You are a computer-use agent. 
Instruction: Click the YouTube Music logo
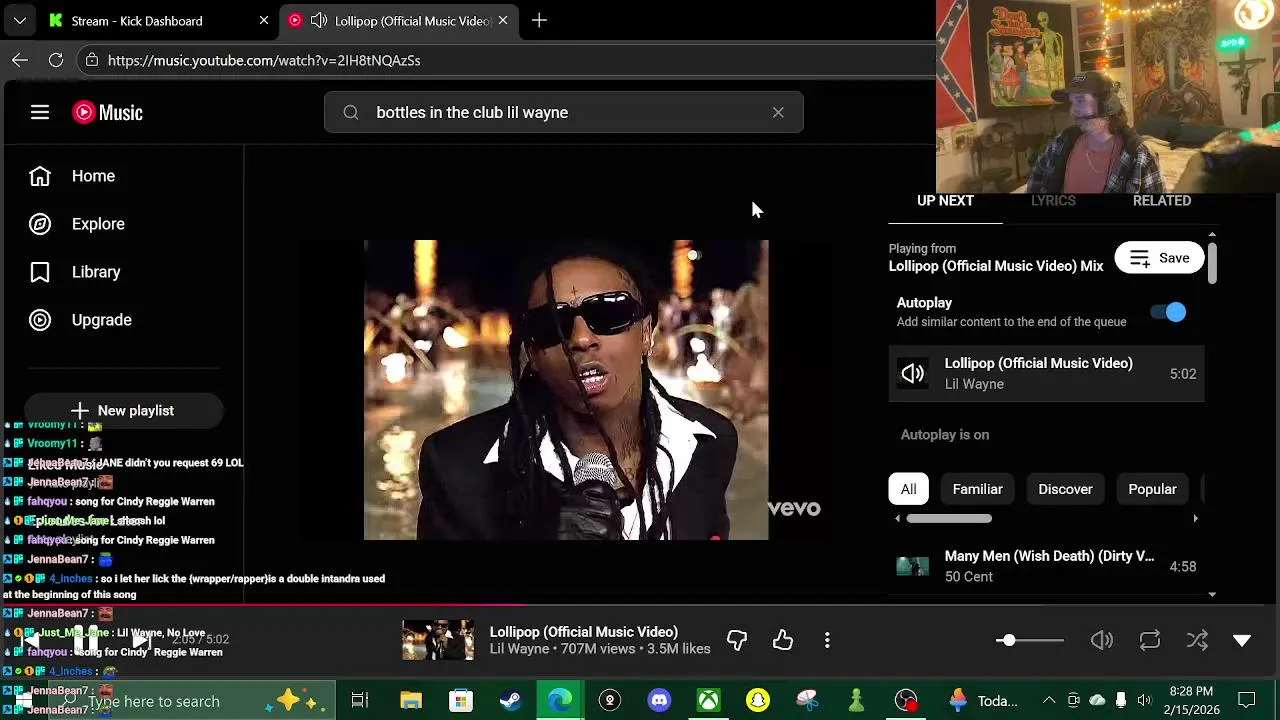point(108,113)
